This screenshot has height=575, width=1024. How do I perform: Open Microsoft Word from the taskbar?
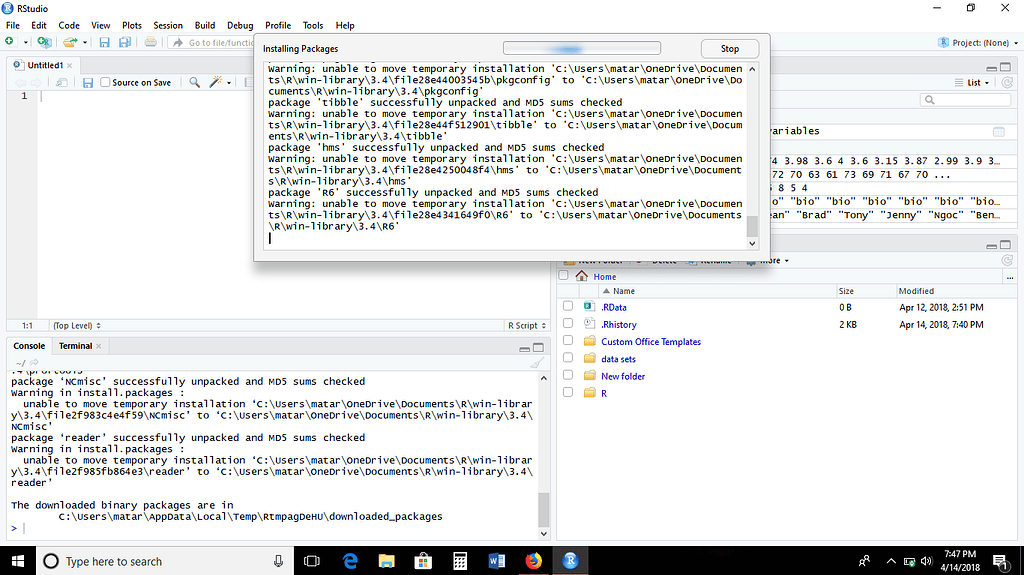496,561
